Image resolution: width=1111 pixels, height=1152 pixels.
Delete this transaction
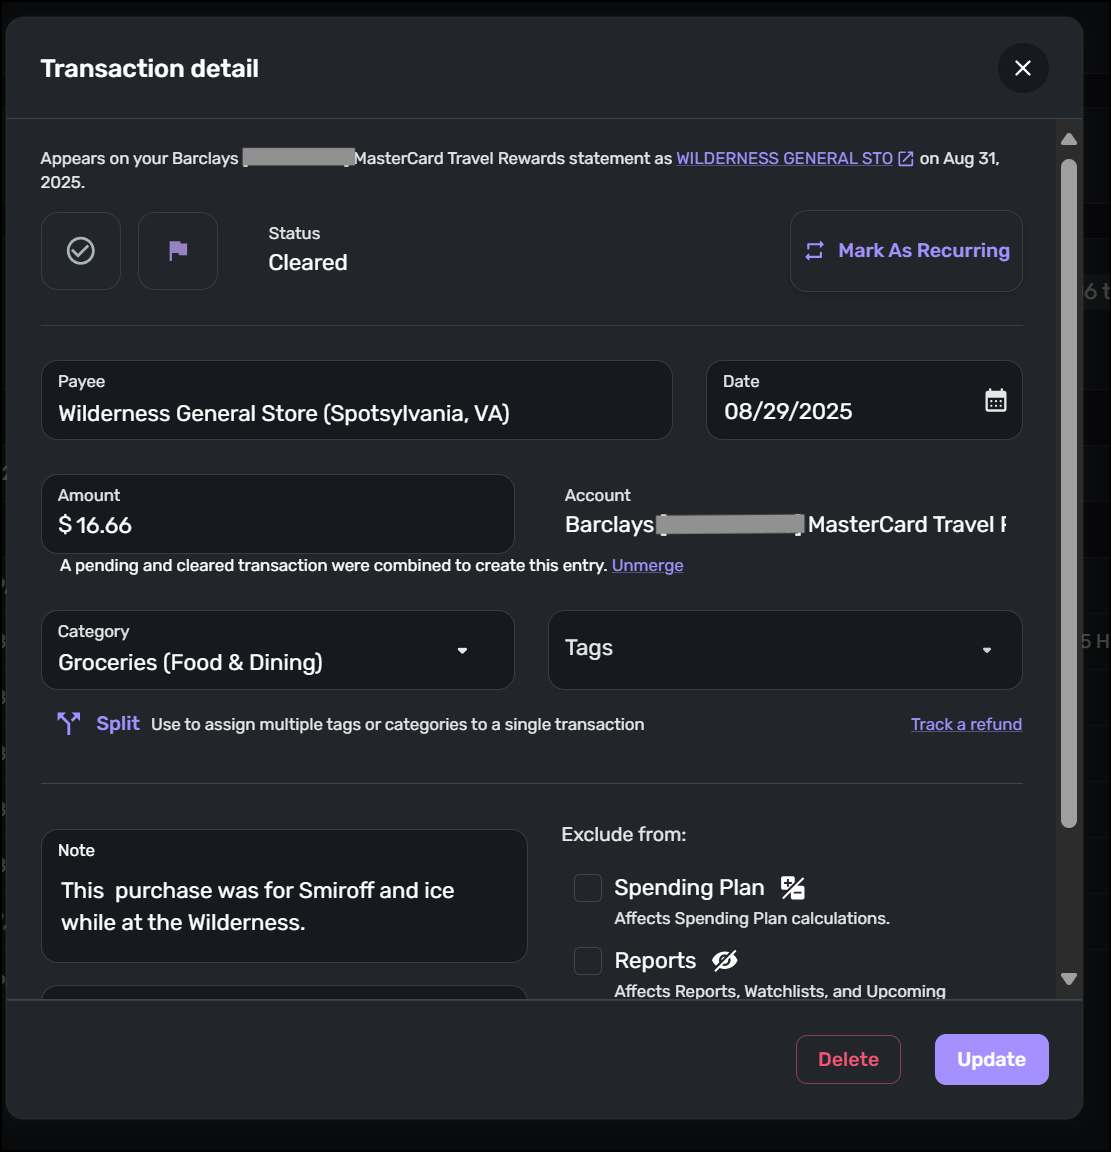pyautogui.click(x=848, y=1059)
